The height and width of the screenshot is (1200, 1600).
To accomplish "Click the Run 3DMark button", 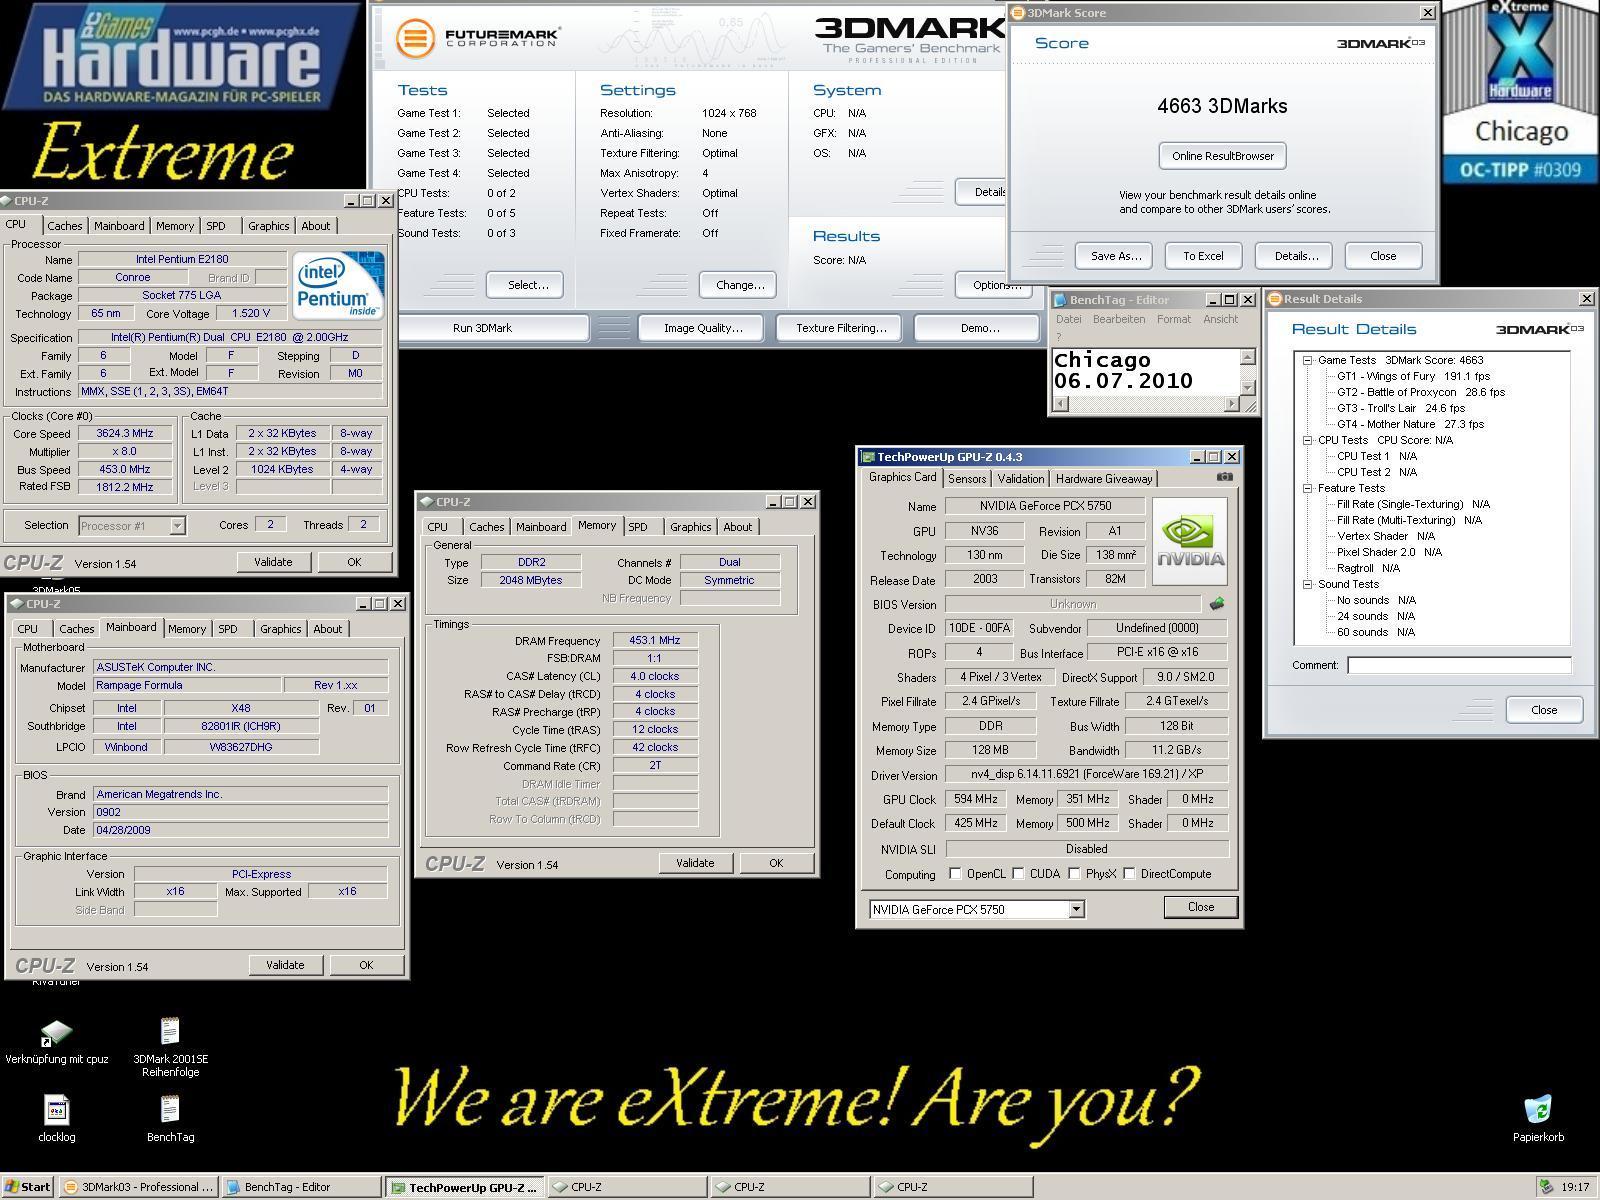I will (x=483, y=328).
